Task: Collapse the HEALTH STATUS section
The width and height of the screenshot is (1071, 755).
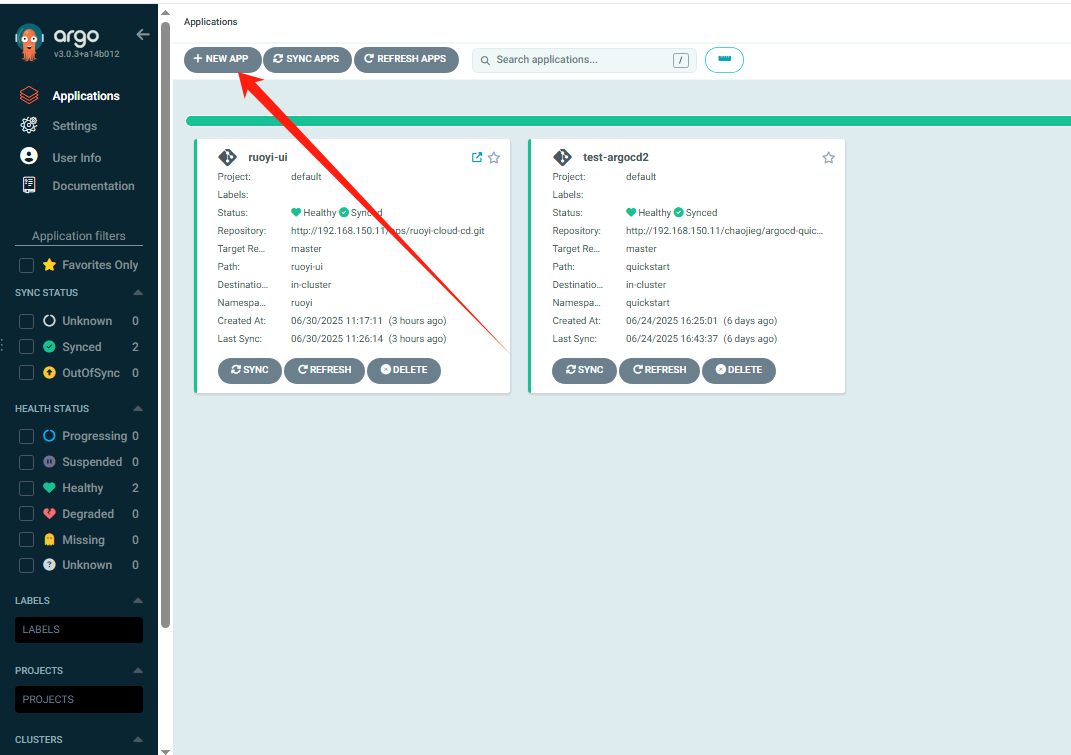Action: pos(138,409)
